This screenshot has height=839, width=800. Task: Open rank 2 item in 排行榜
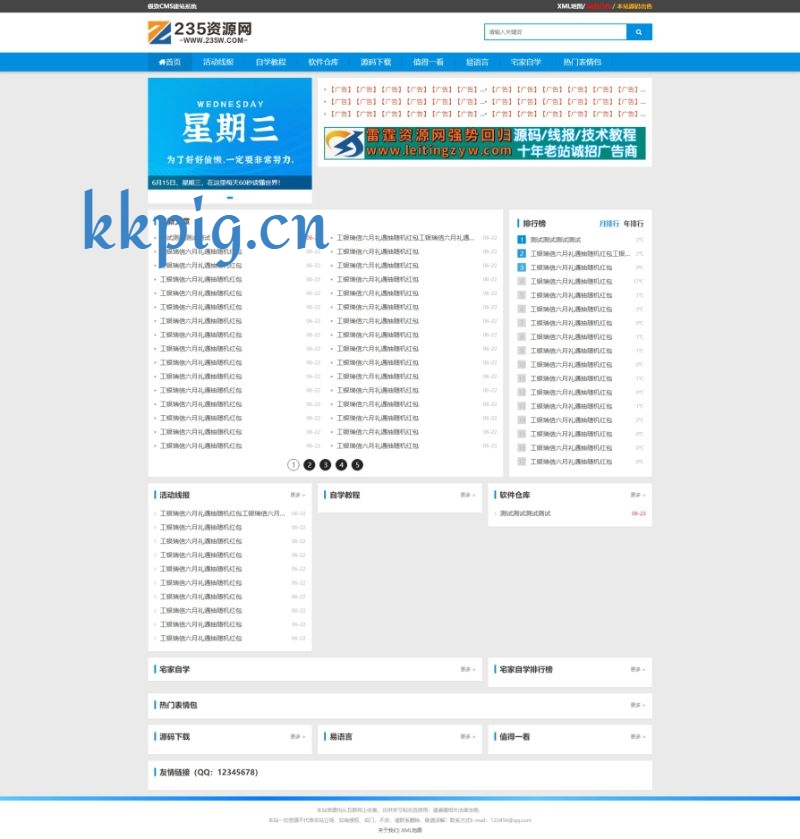click(580, 254)
